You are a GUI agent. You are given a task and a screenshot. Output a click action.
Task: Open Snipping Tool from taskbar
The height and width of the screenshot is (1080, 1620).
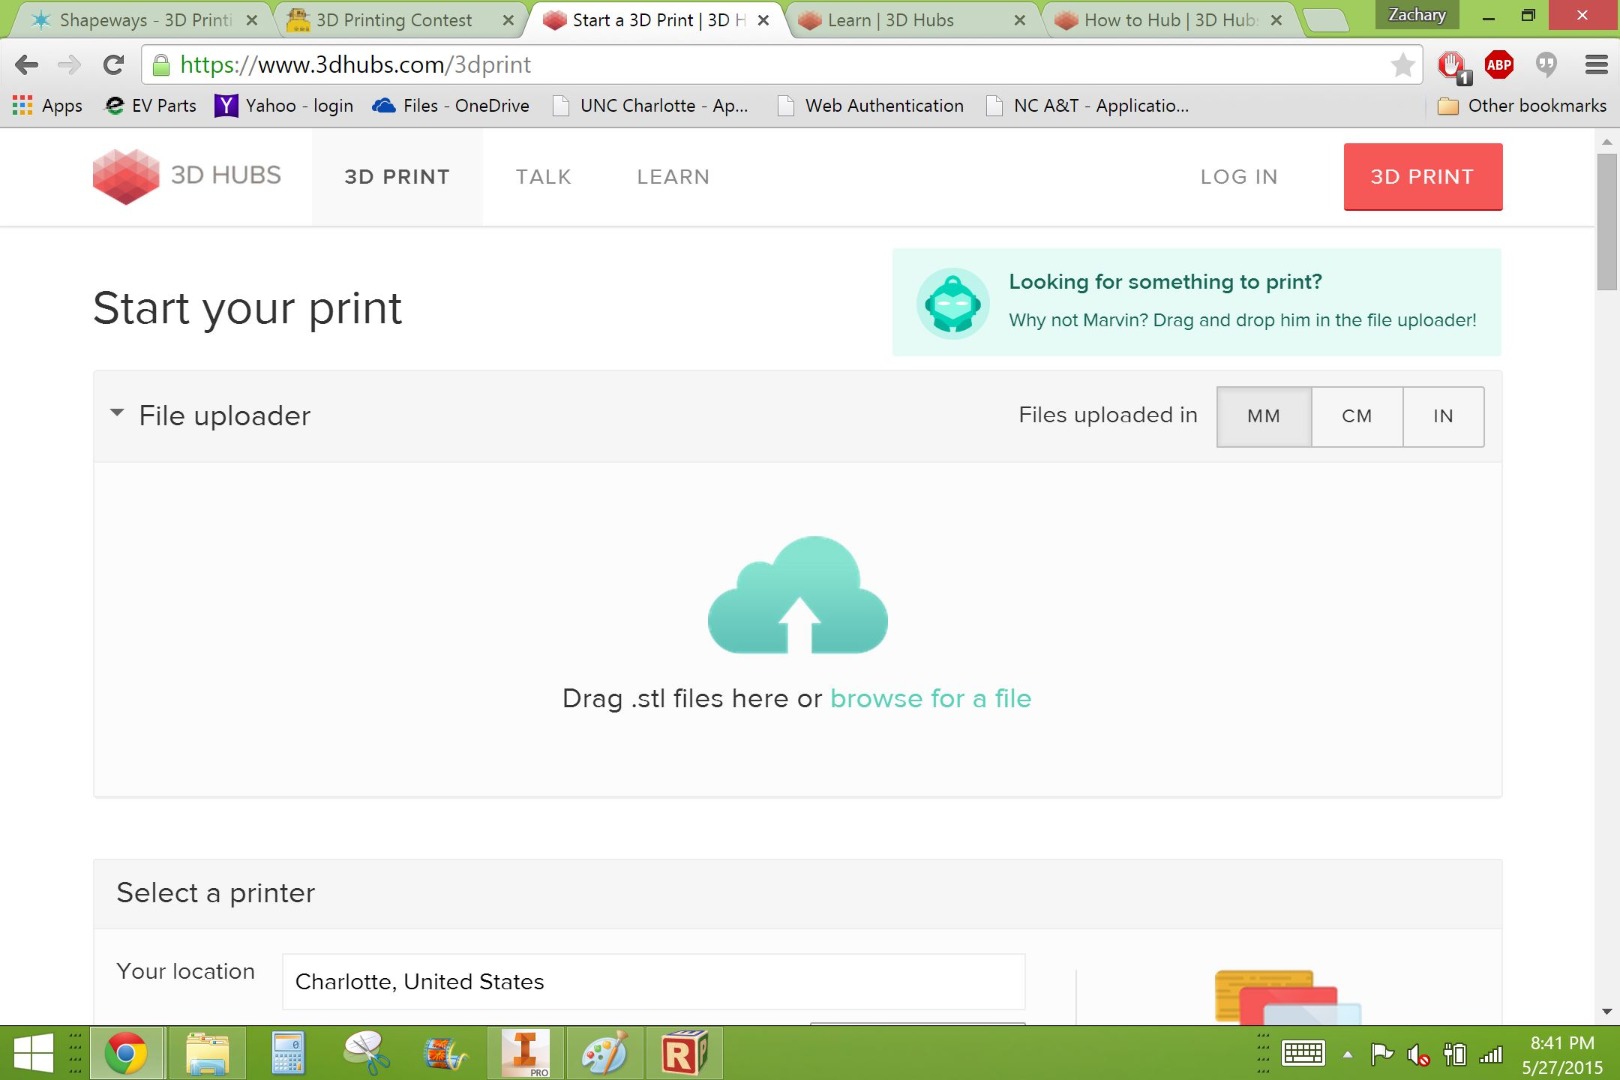pyautogui.click(x=367, y=1054)
